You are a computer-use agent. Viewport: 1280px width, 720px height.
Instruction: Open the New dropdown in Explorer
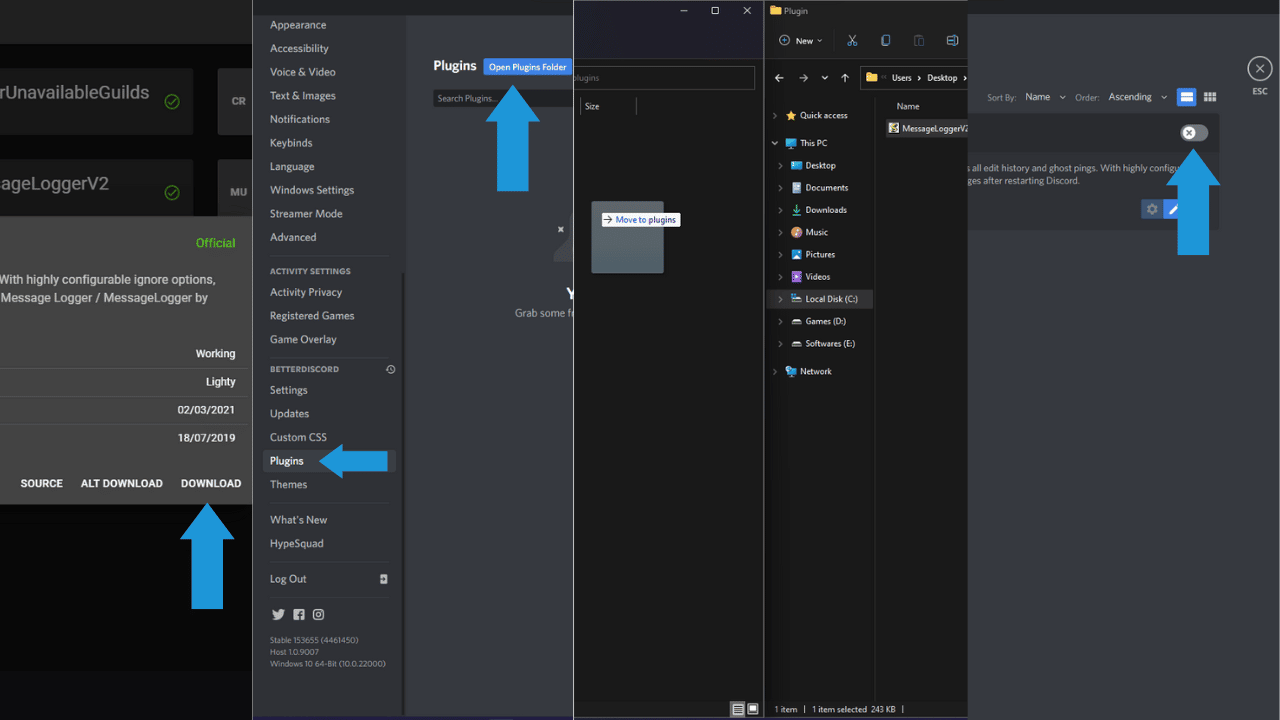pos(800,41)
